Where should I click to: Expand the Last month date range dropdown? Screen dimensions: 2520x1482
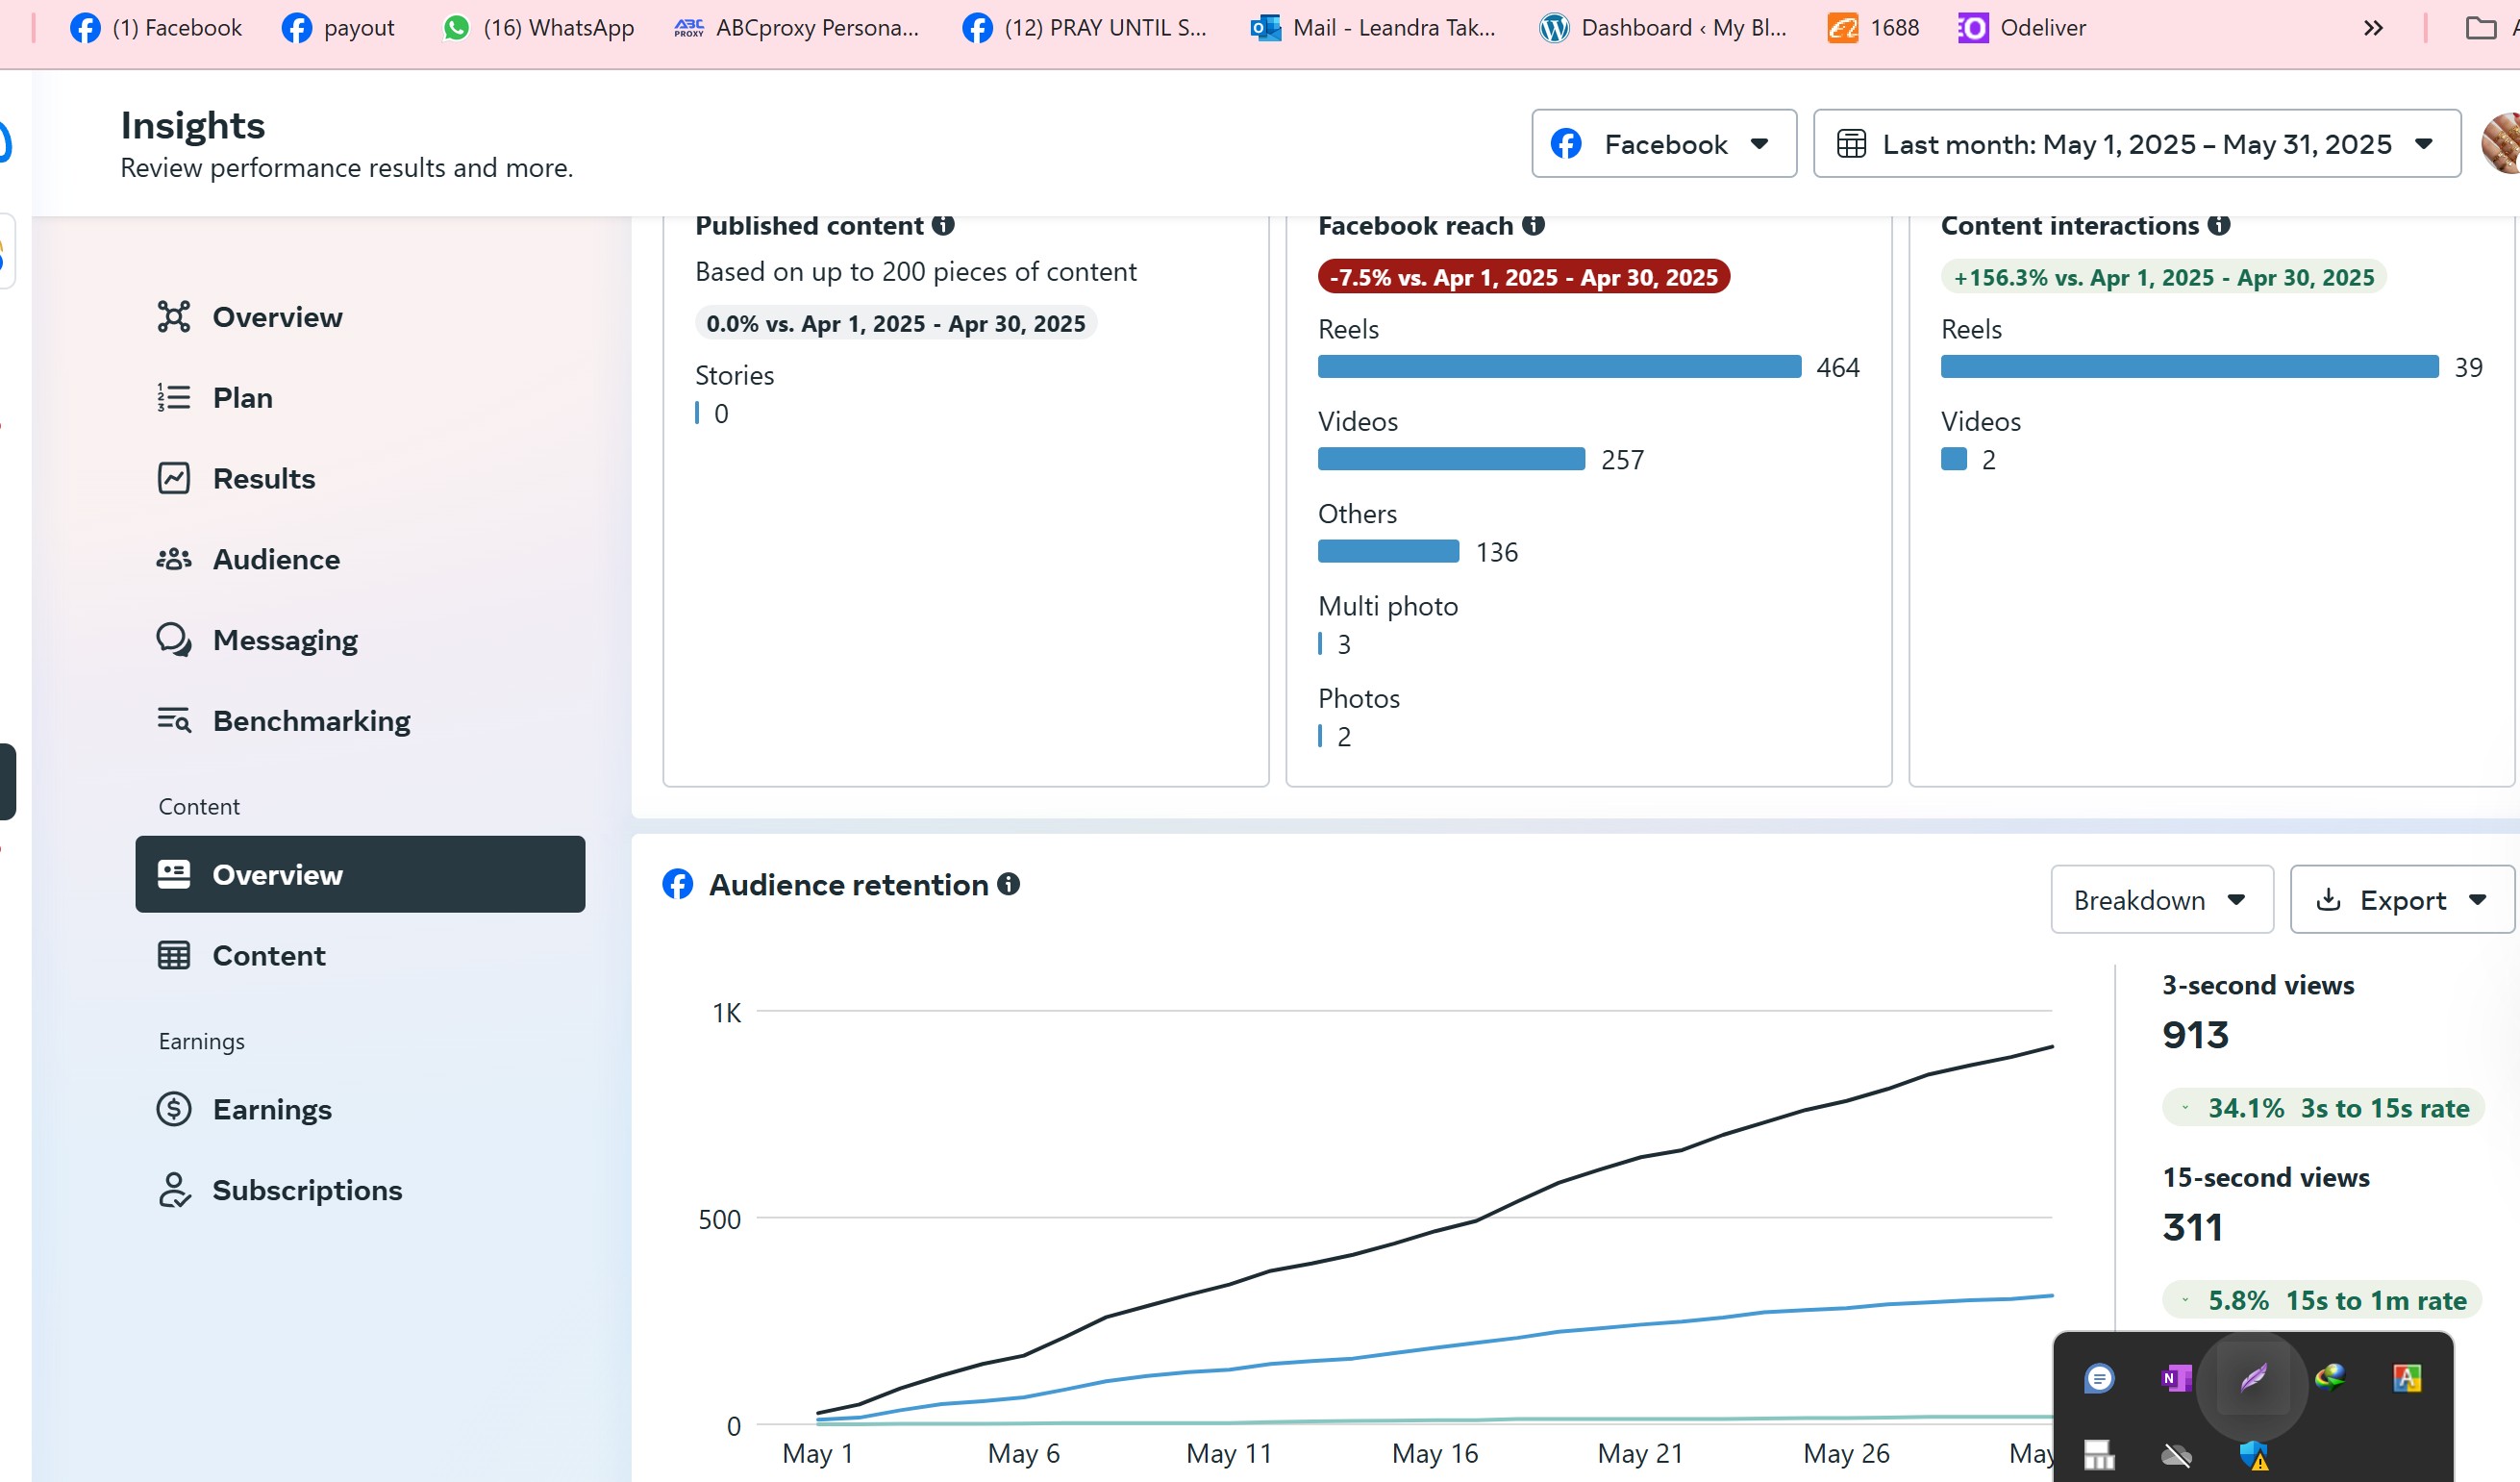(2137, 144)
